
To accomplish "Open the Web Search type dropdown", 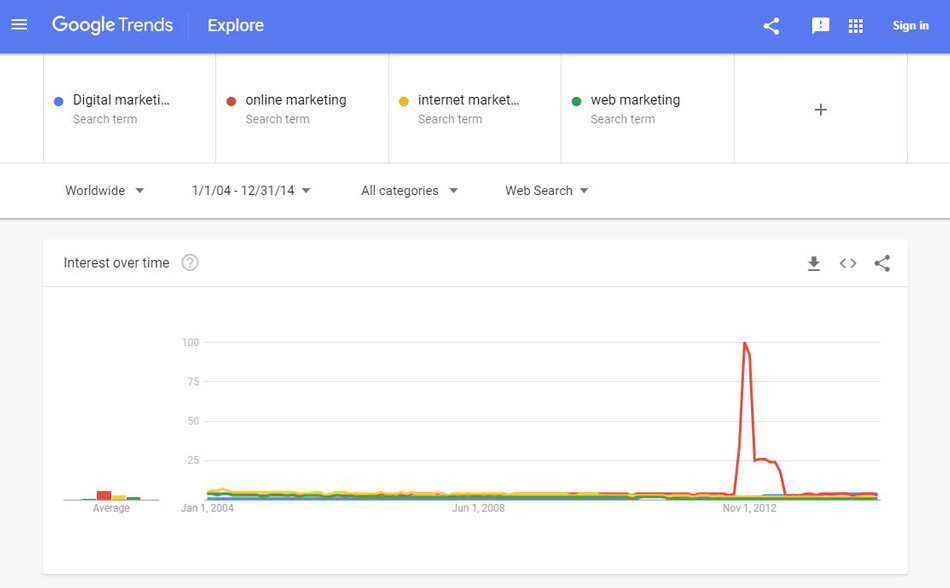I will [x=547, y=191].
